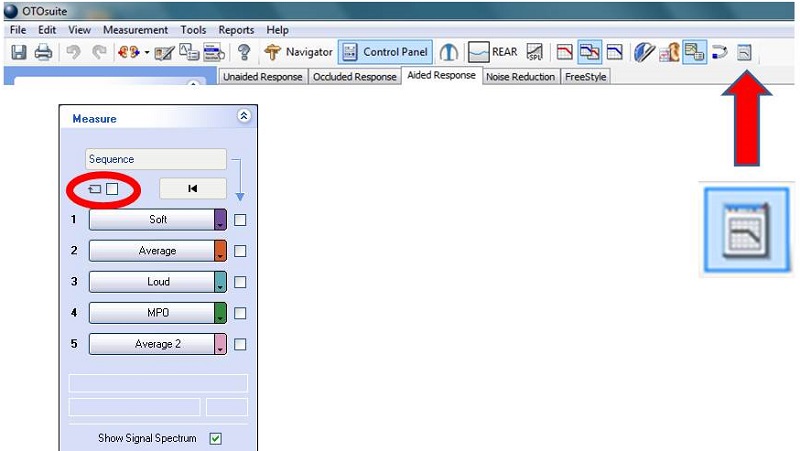This screenshot has width=800, height=451.
Task: Switch to the Noise Reduction tab
Action: (x=520, y=77)
